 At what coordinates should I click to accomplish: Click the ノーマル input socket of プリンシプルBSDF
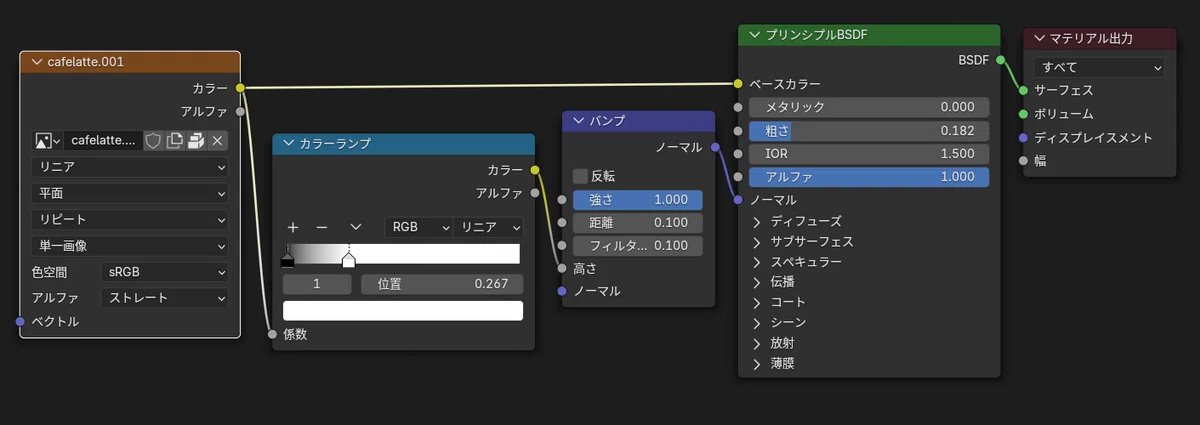tap(738, 200)
